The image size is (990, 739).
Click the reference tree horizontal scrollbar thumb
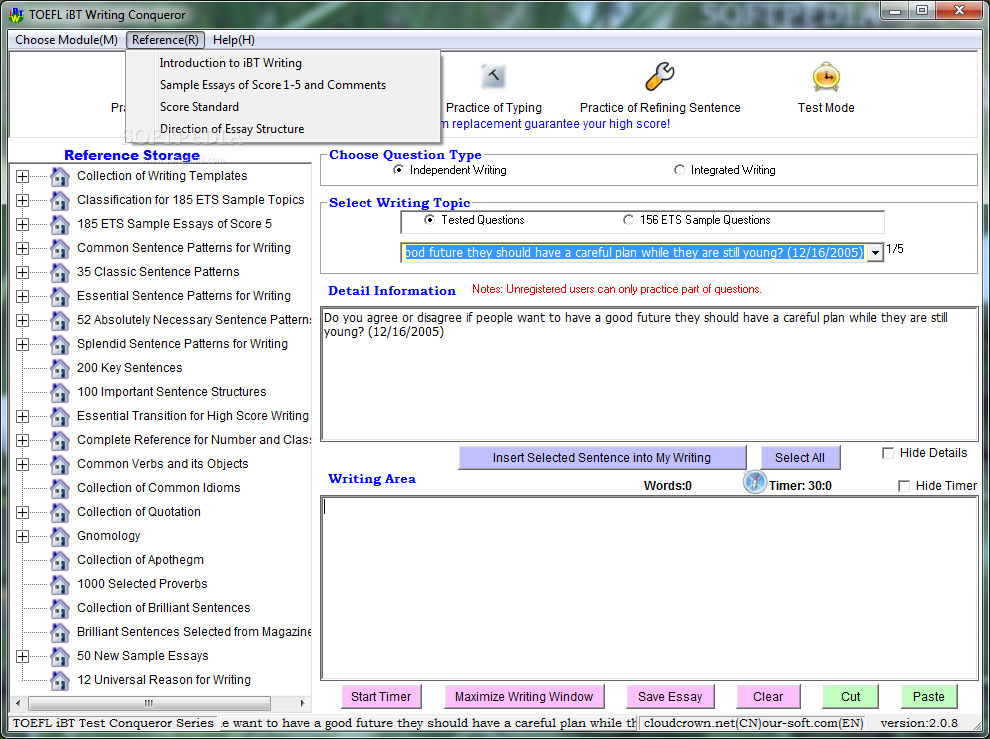coord(150,703)
